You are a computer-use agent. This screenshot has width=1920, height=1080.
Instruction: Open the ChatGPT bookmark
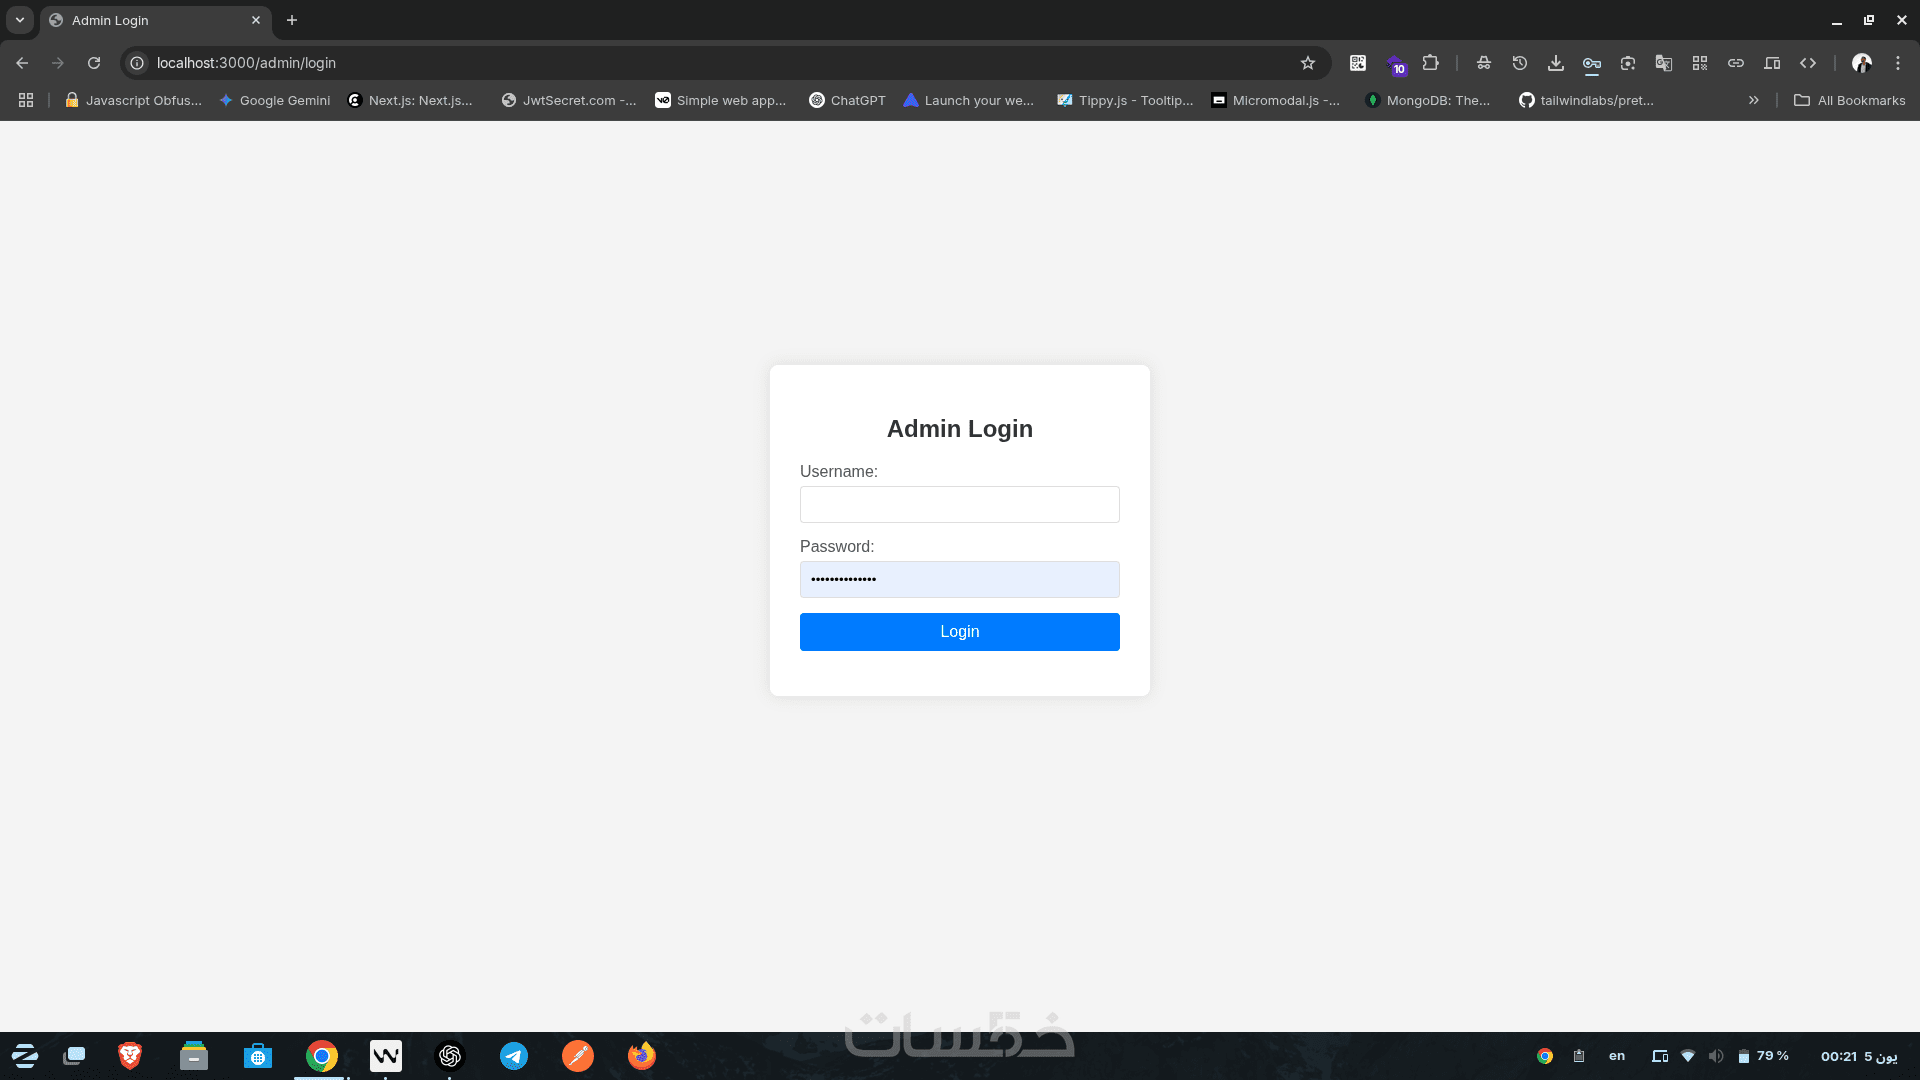847,100
